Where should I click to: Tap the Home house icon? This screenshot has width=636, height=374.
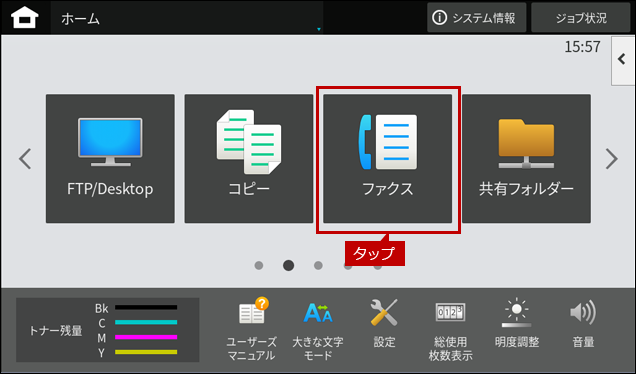tap(25, 18)
